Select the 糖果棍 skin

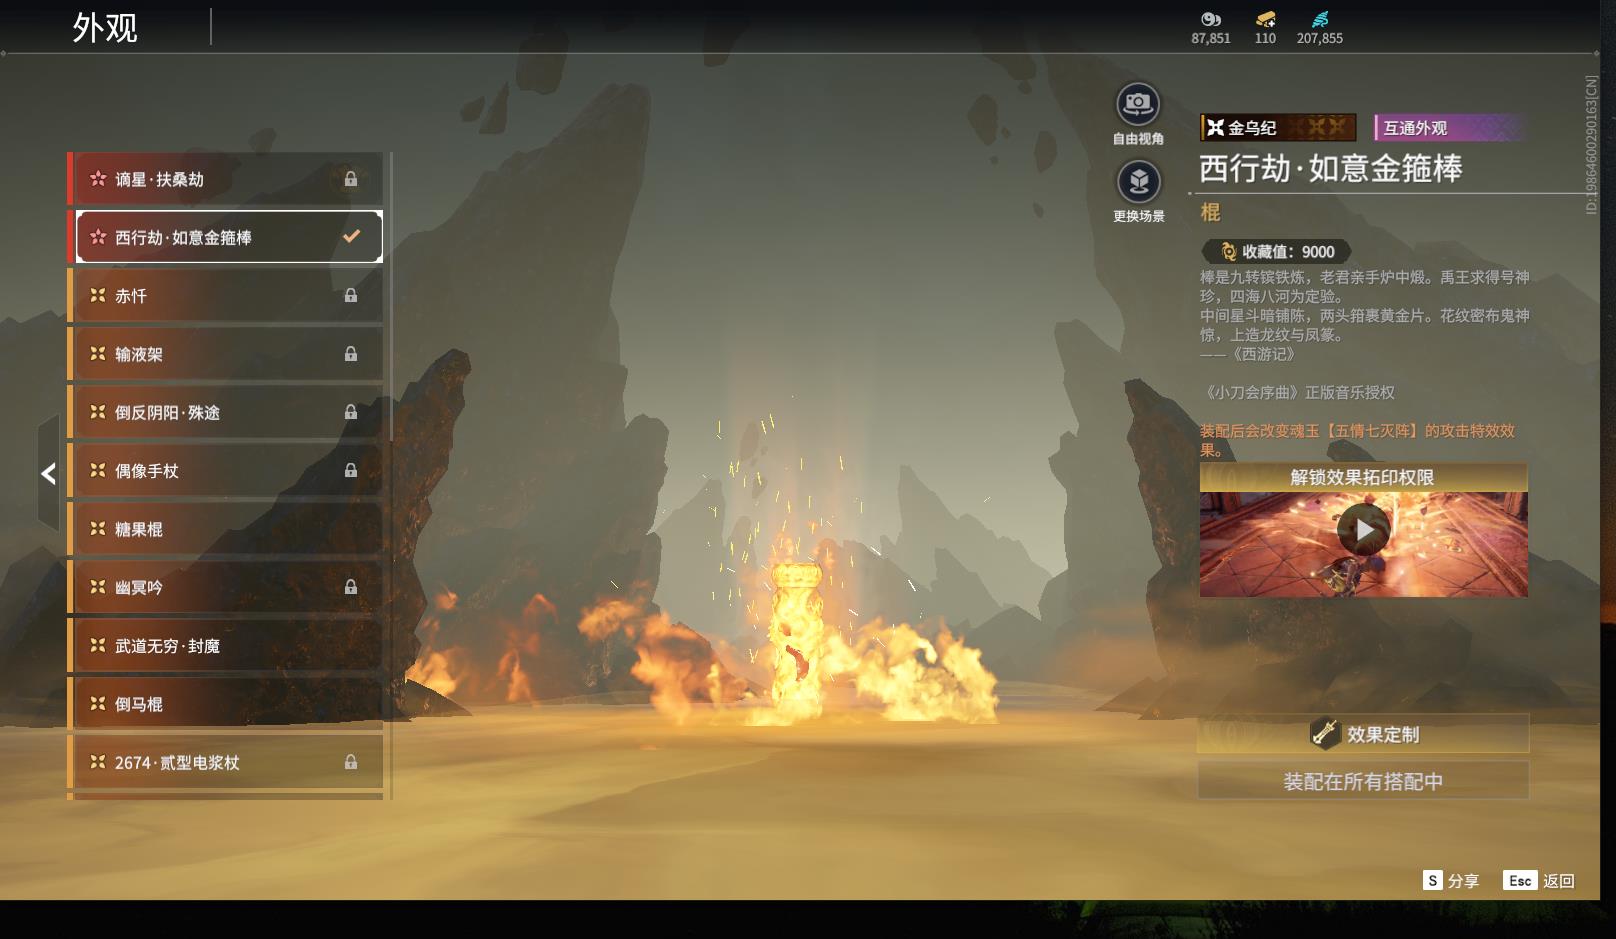pos(228,529)
